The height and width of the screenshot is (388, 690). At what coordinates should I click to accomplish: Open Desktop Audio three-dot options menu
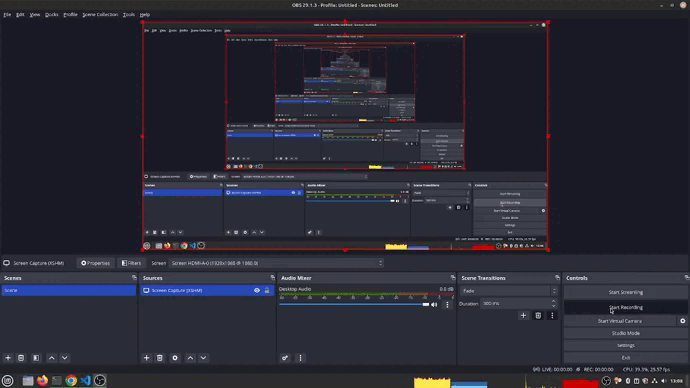pos(448,304)
